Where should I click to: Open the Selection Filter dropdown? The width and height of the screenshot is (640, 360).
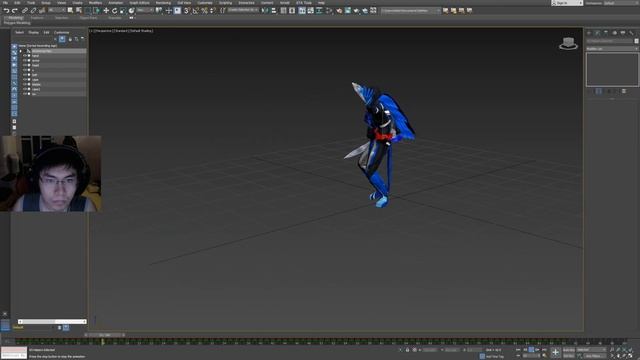(x=57, y=10)
